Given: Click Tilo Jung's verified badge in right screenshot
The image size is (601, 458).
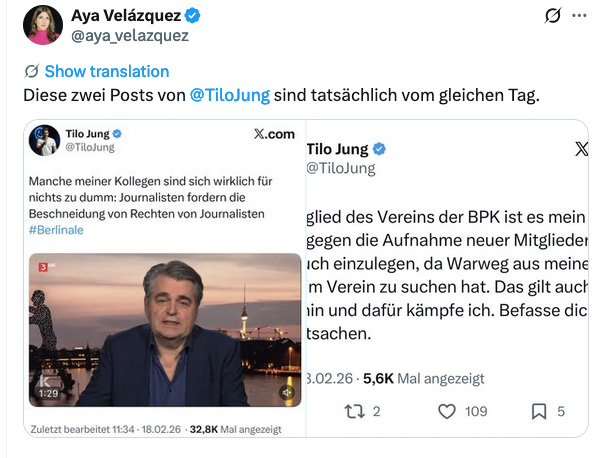Looking at the screenshot, I should tap(380, 149).
